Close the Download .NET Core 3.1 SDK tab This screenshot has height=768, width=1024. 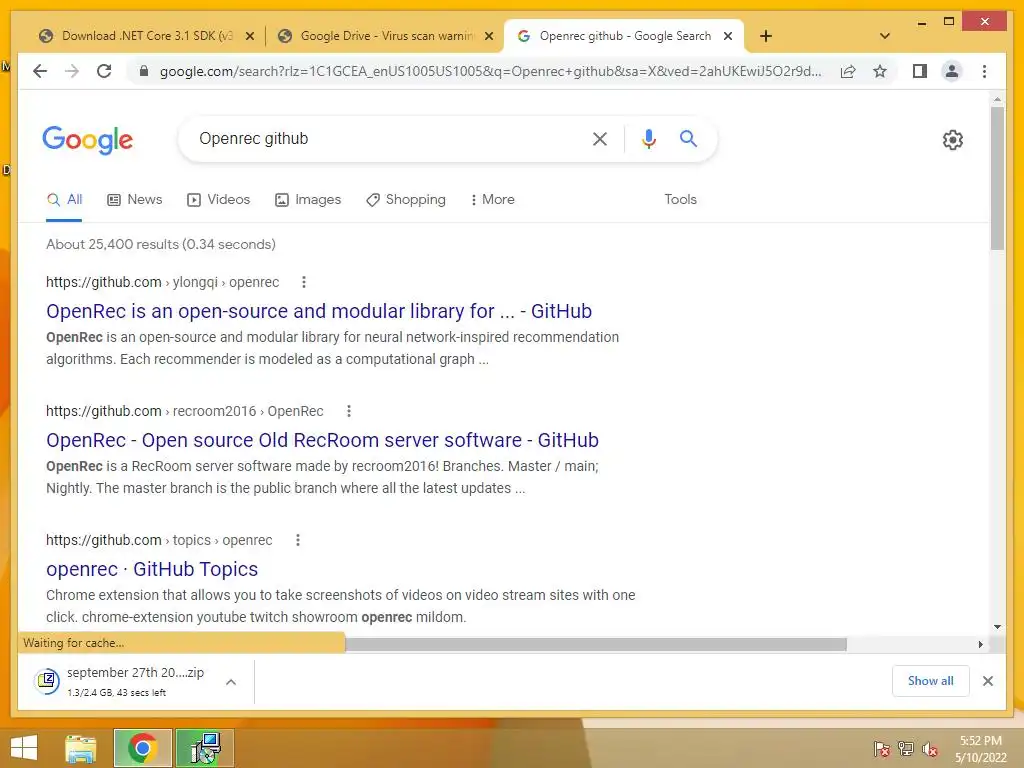[249, 36]
